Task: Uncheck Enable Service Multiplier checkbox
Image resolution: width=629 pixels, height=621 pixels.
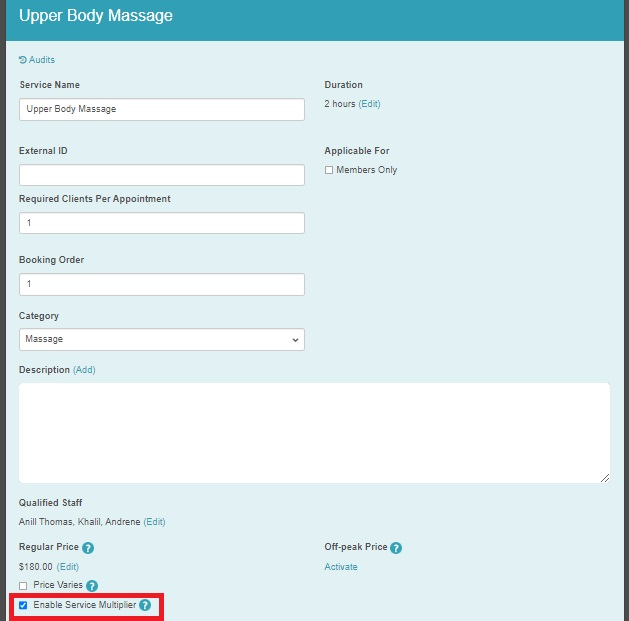Action: point(23,605)
